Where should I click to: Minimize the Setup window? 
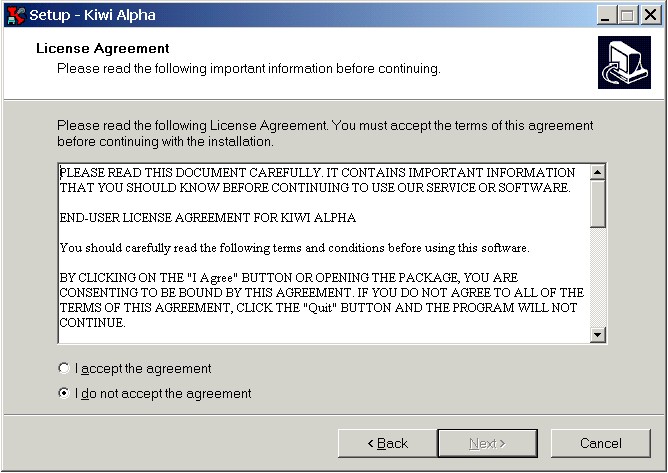click(605, 15)
